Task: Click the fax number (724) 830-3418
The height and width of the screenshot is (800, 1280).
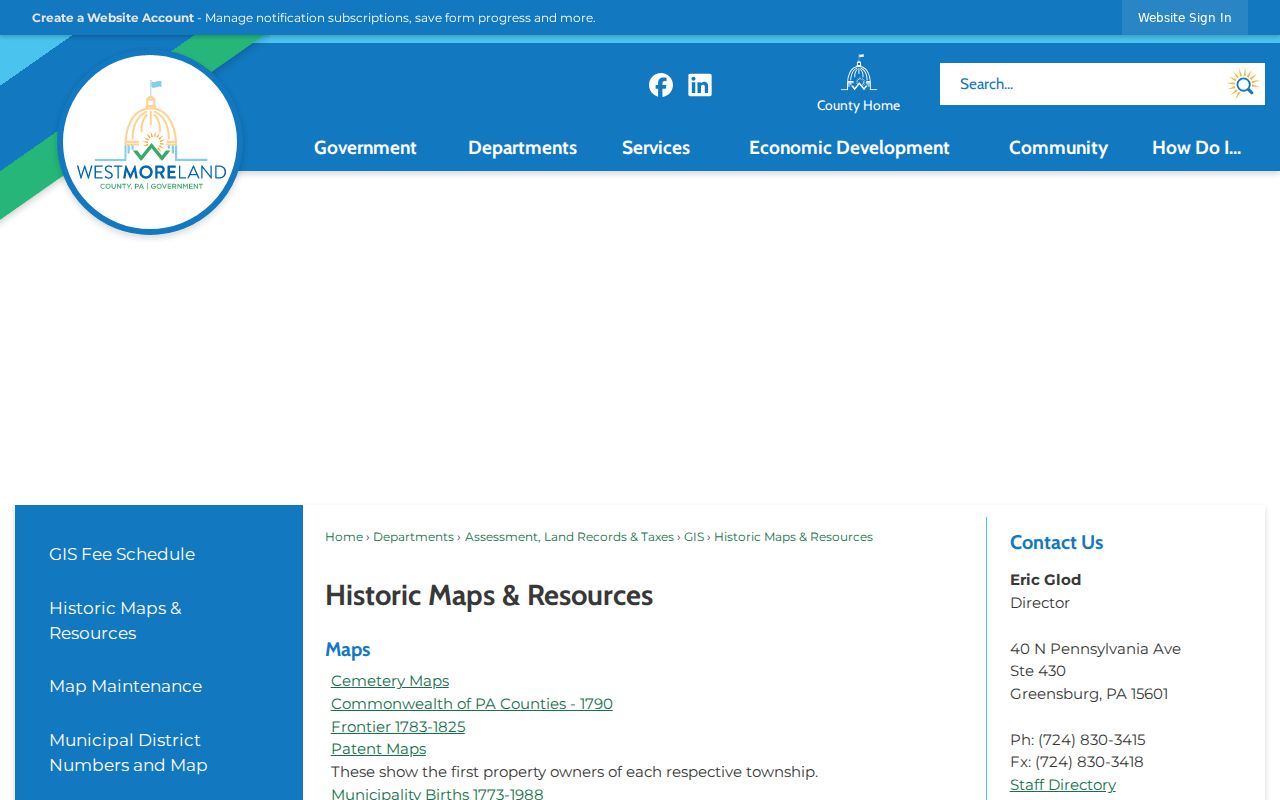Action: [x=1089, y=762]
